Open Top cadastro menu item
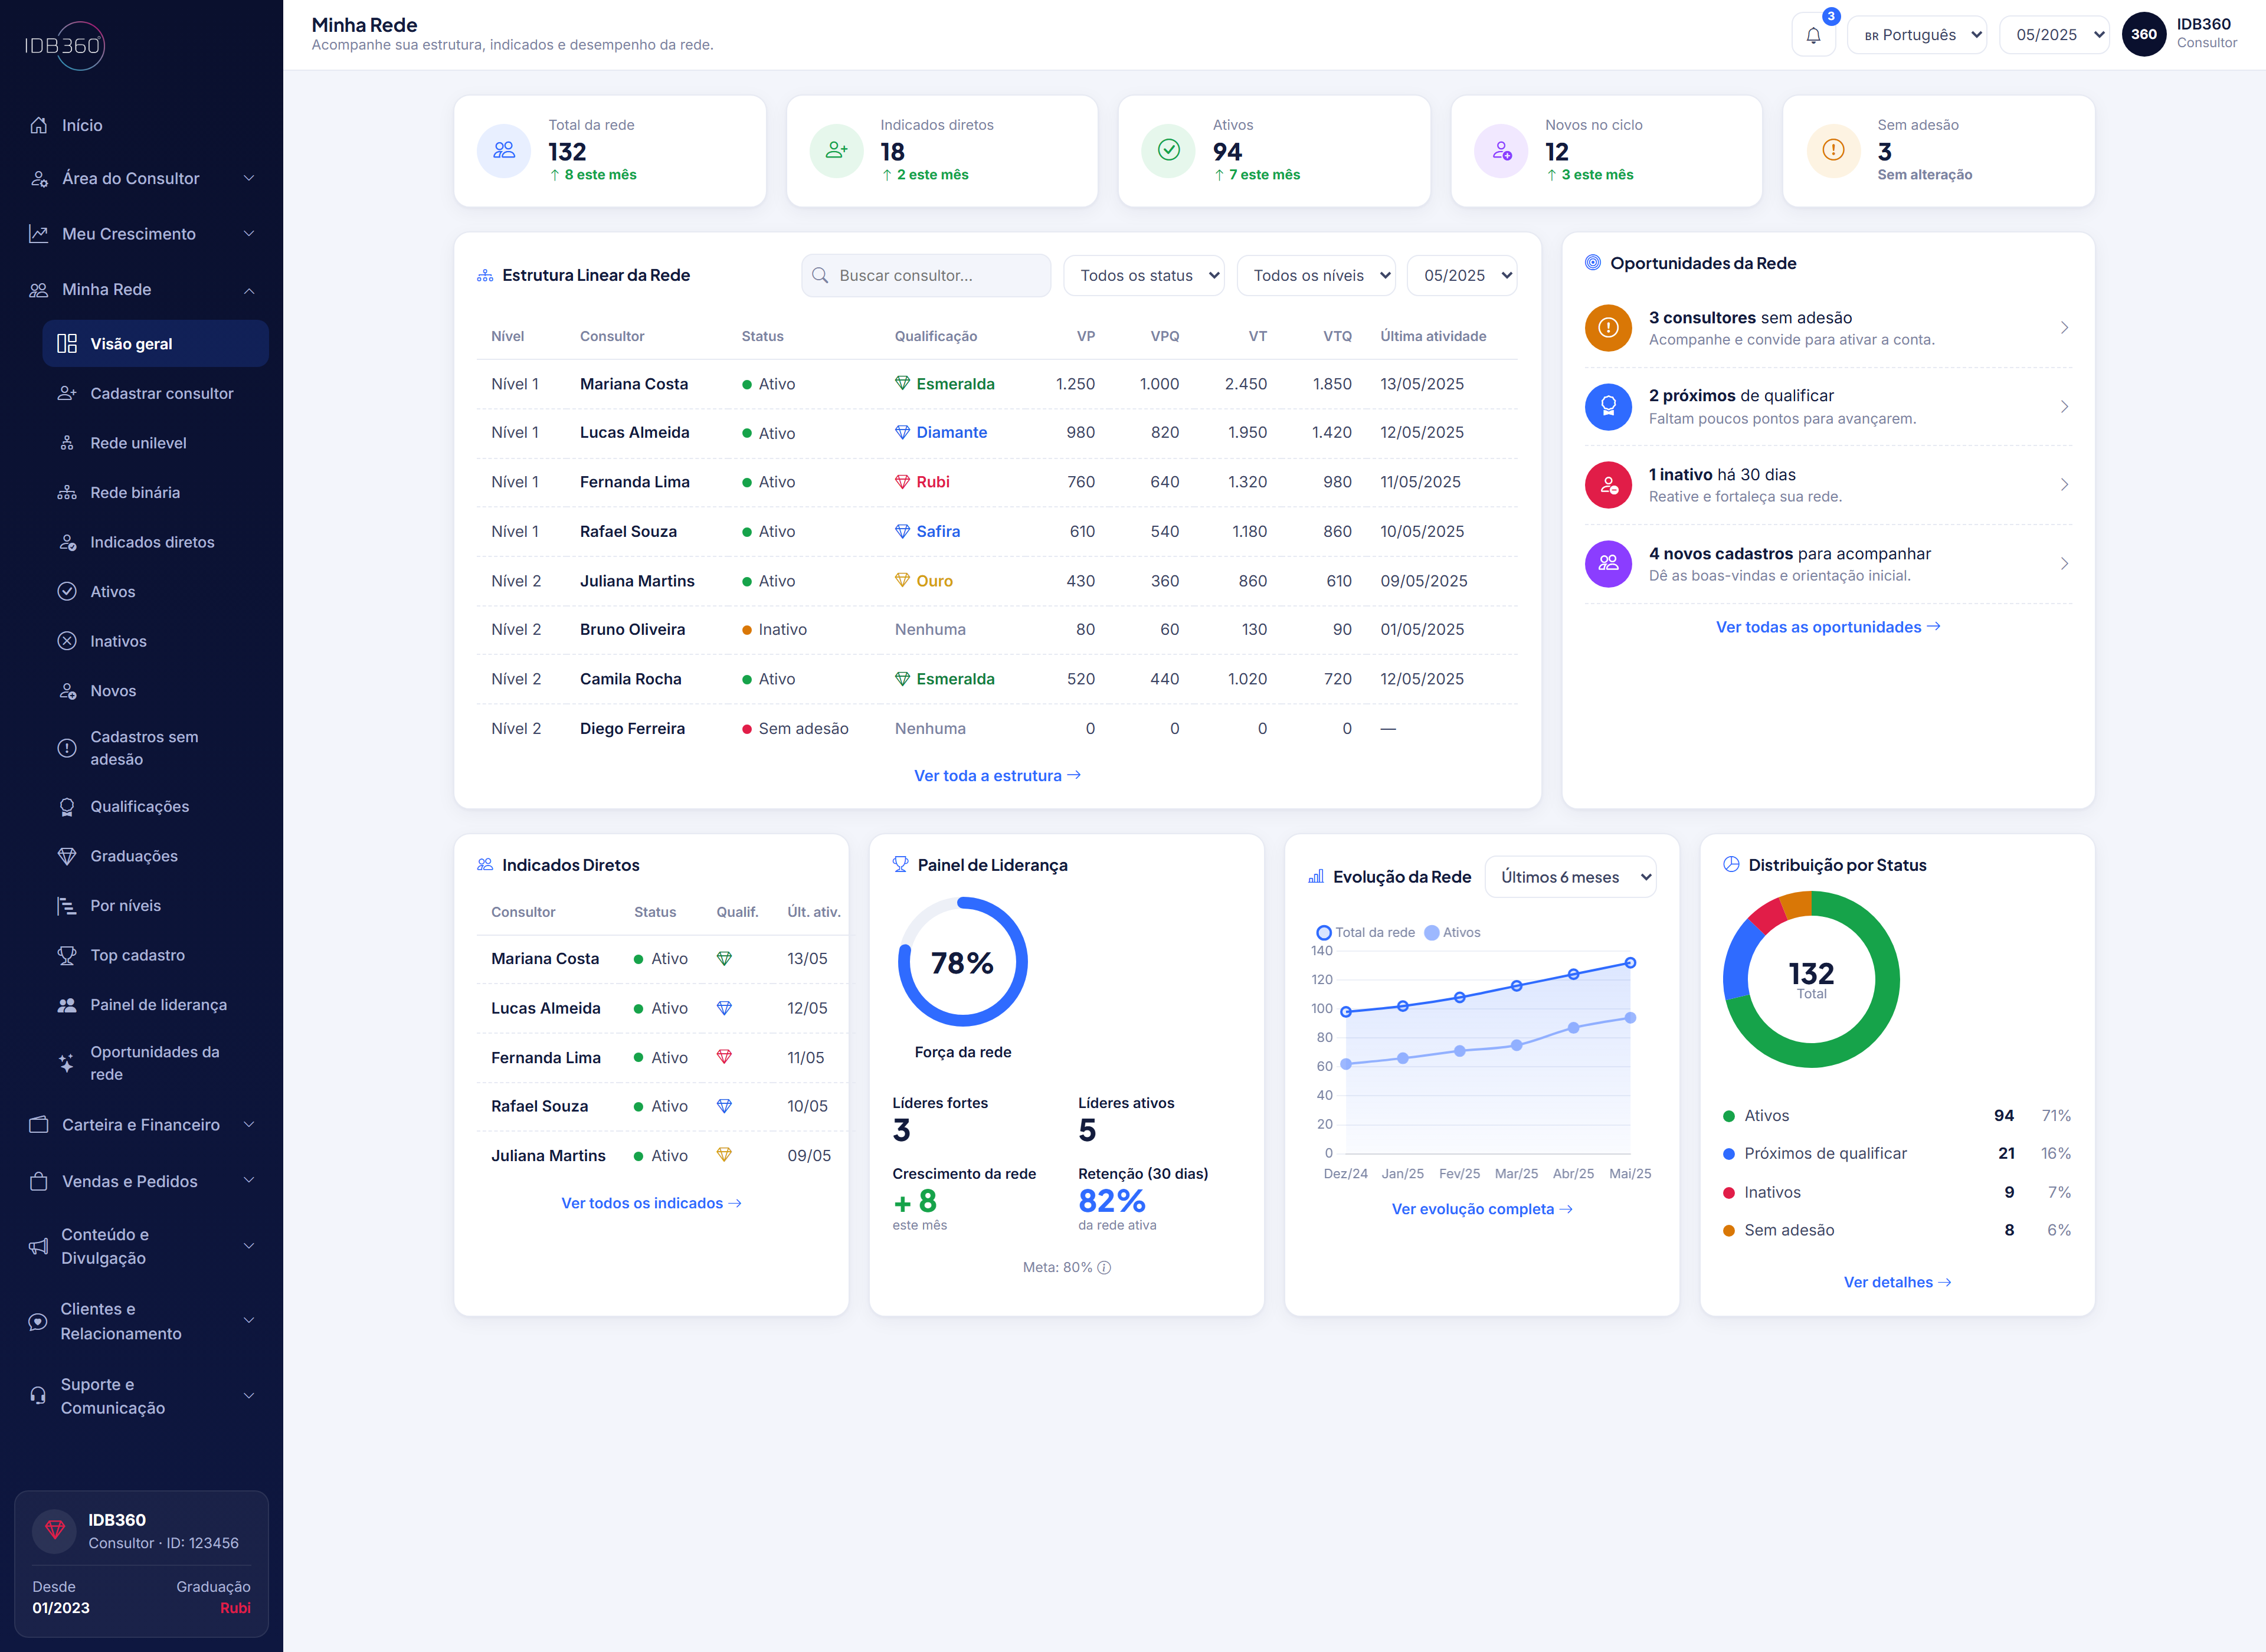 [x=155, y=955]
